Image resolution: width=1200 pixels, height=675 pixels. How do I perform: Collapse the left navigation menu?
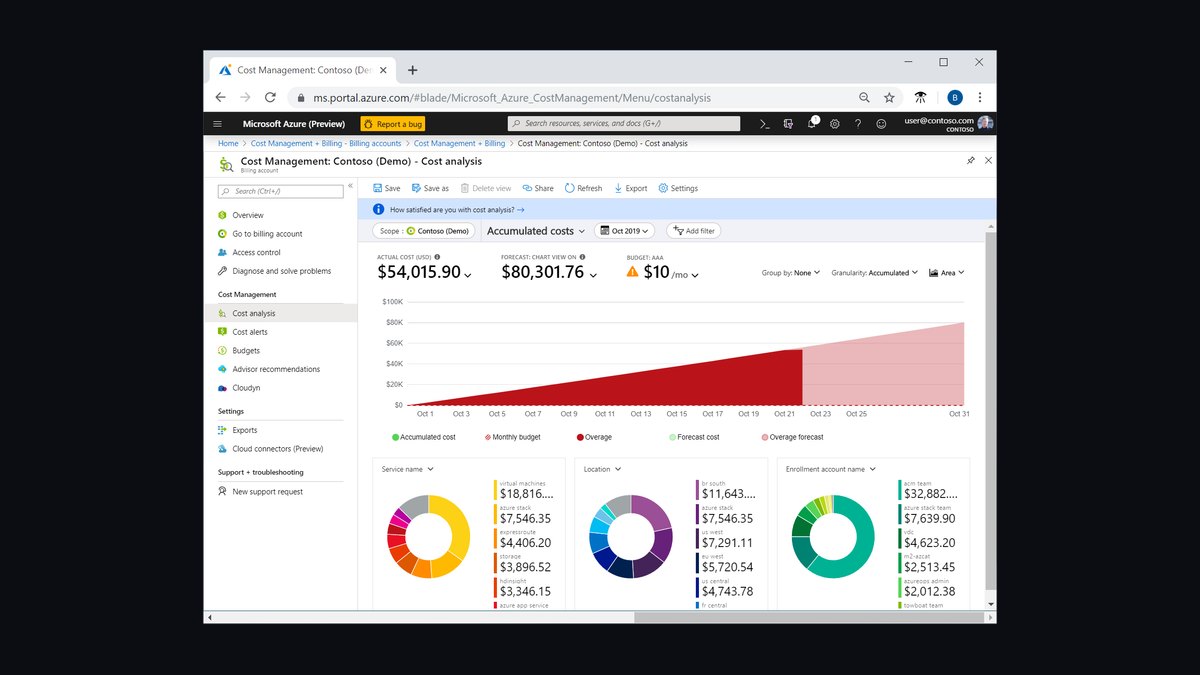(x=350, y=187)
